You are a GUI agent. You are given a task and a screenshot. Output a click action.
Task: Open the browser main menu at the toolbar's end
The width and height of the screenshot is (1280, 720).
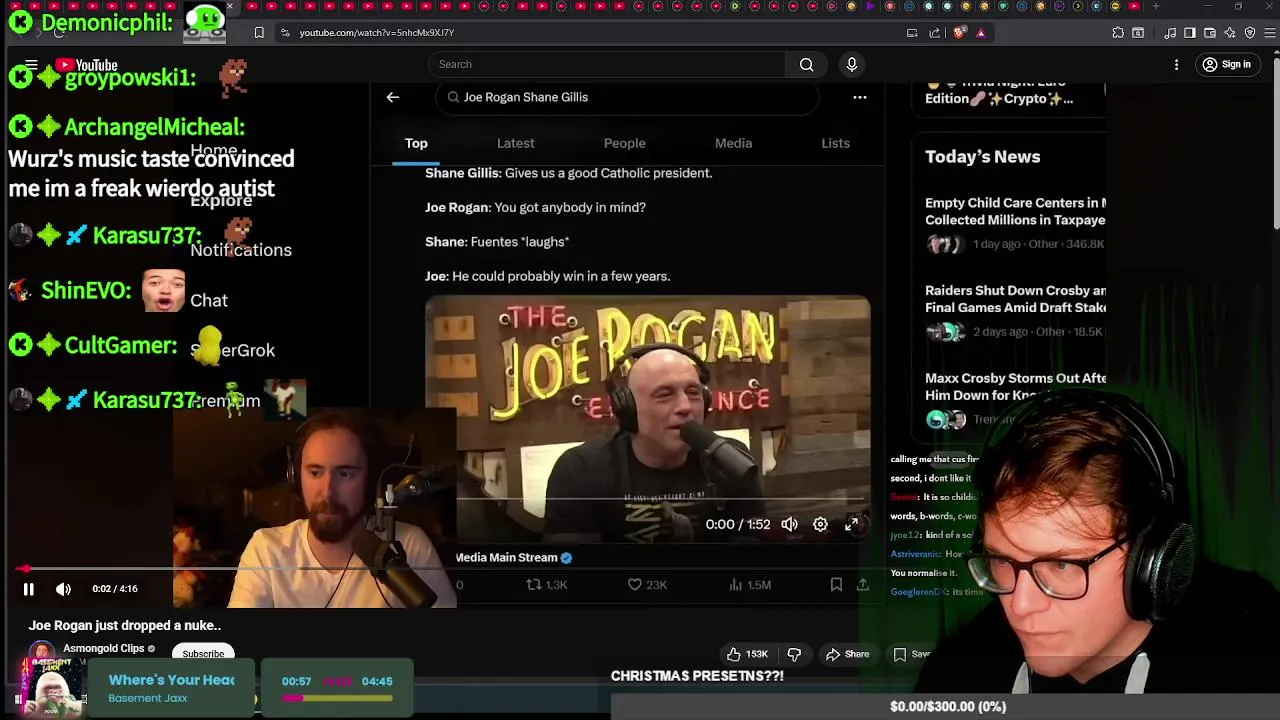1270,33
